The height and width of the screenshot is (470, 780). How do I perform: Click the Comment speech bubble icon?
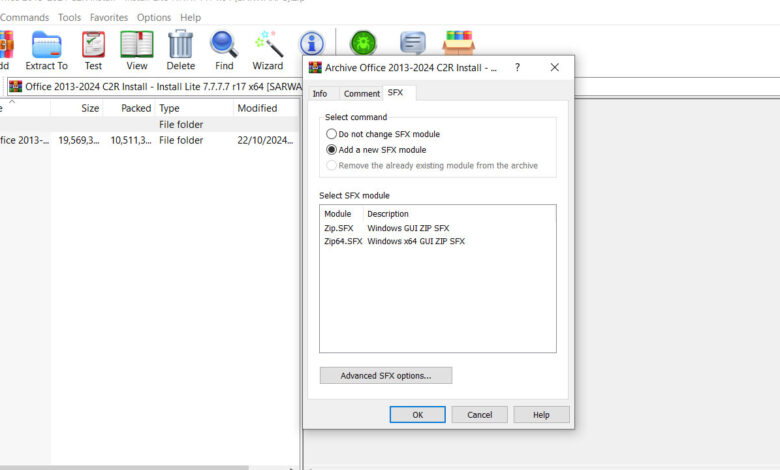[413, 43]
